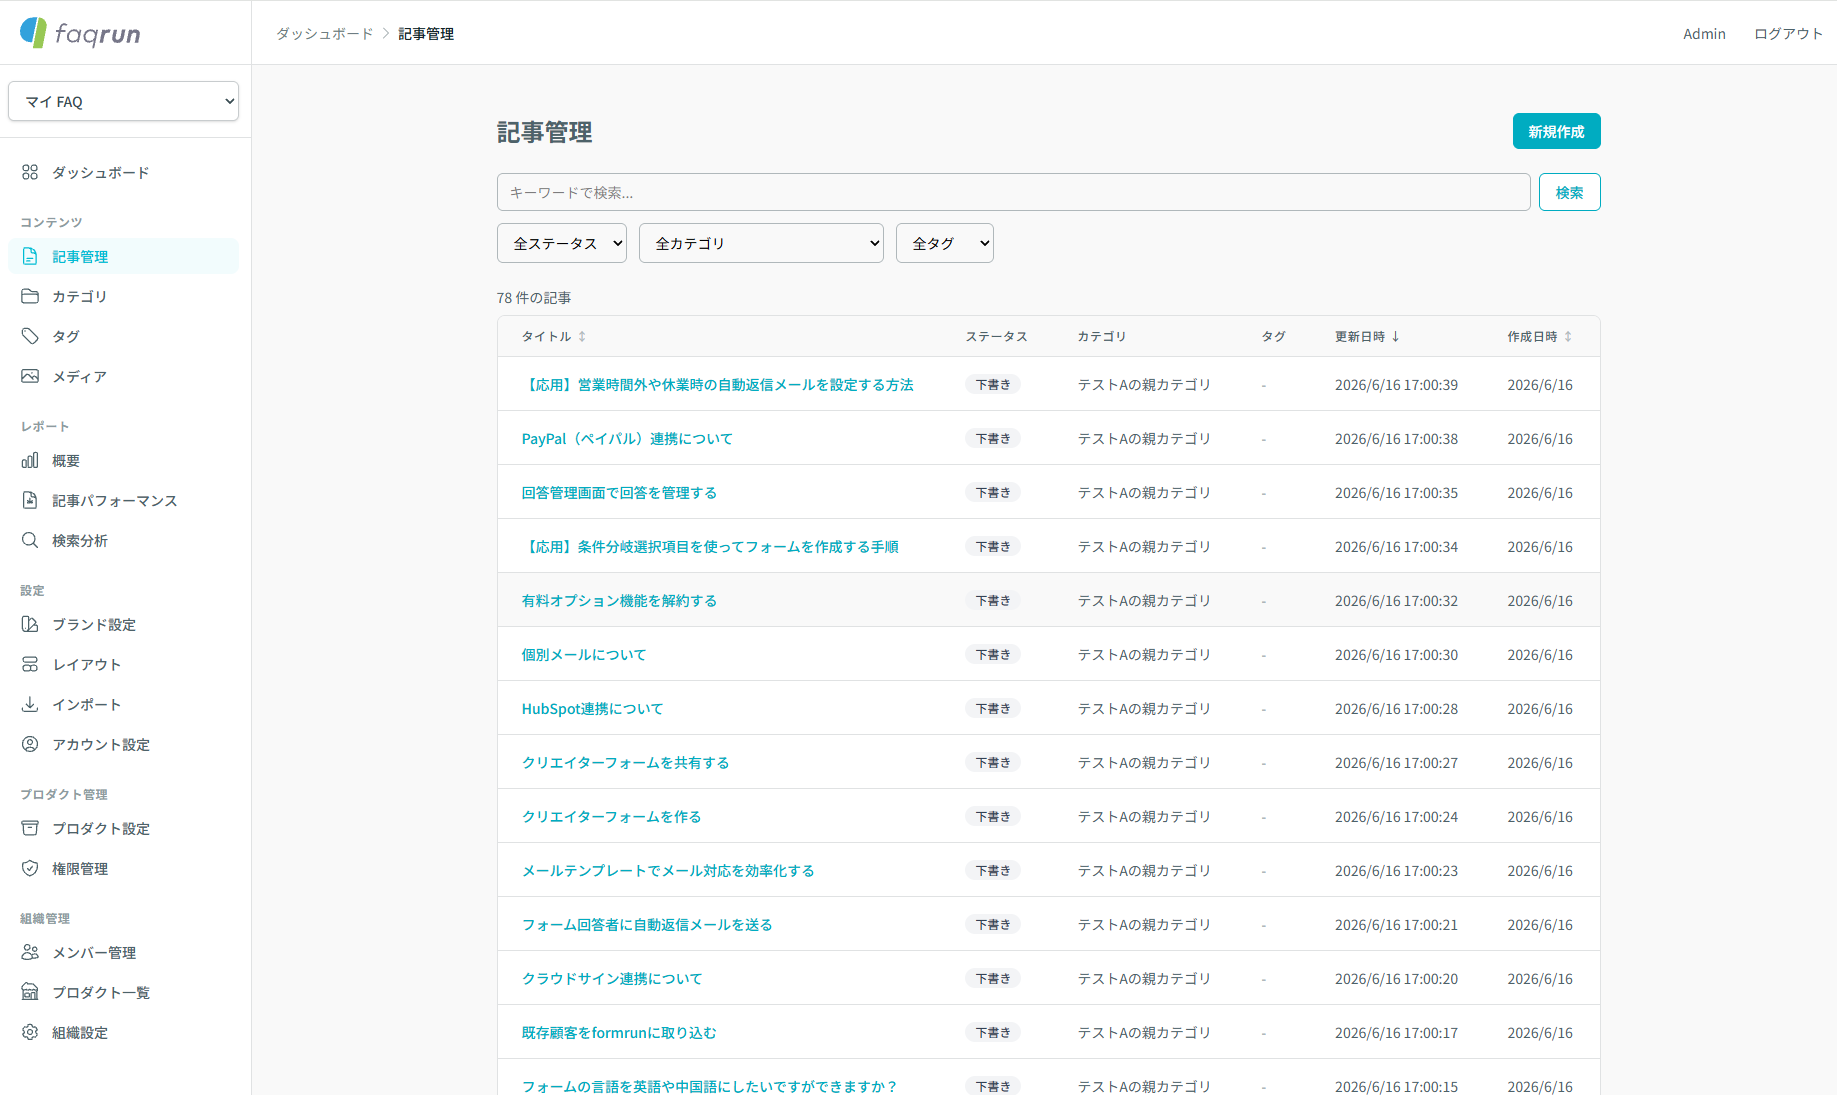Click the 検索分析 magnifier icon
This screenshot has width=1837, height=1095.
30,540
